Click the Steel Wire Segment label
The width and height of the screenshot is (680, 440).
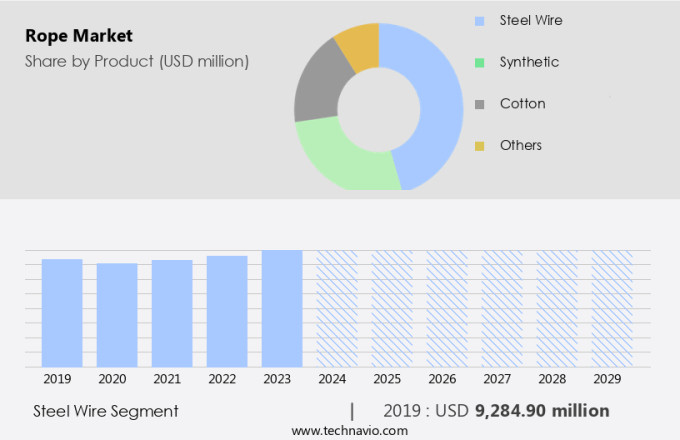pos(106,411)
